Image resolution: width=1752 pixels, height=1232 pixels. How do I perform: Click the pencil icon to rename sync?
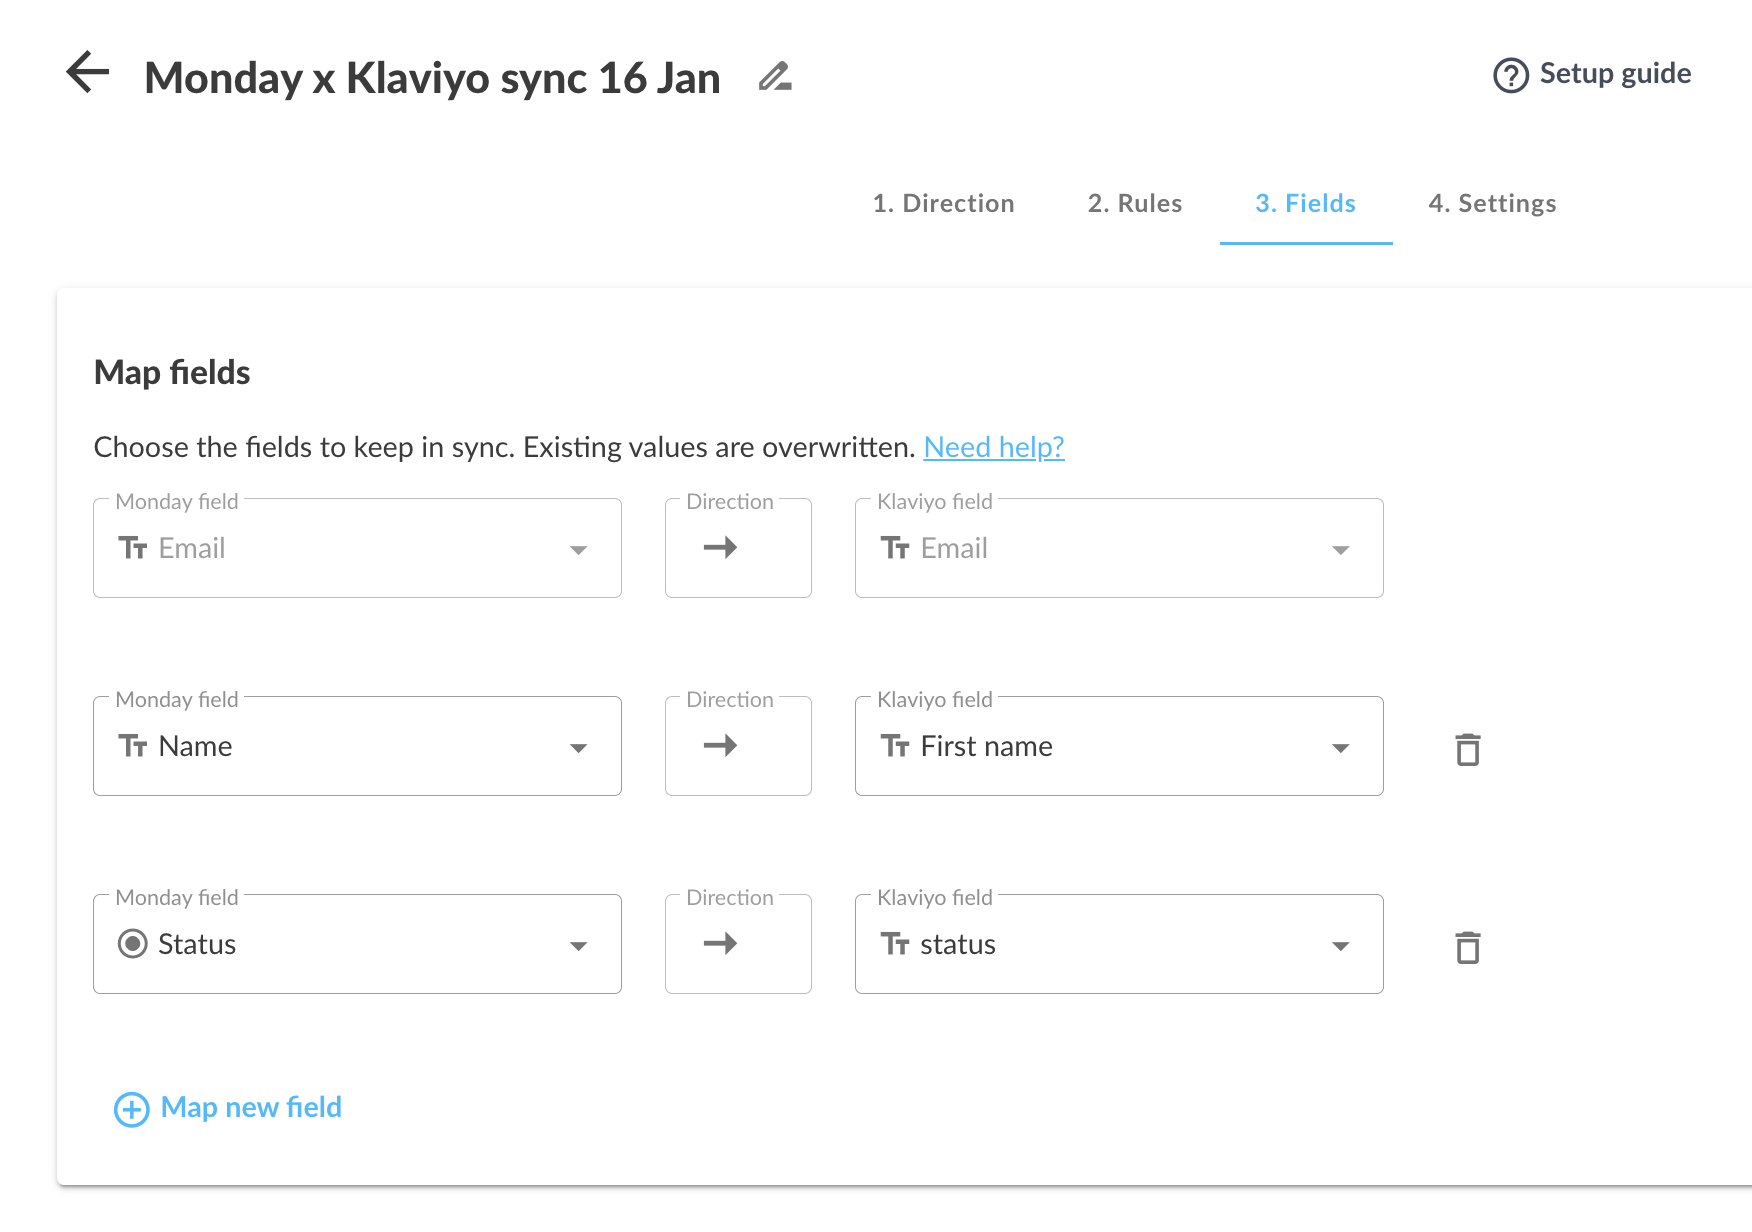pos(775,77)
